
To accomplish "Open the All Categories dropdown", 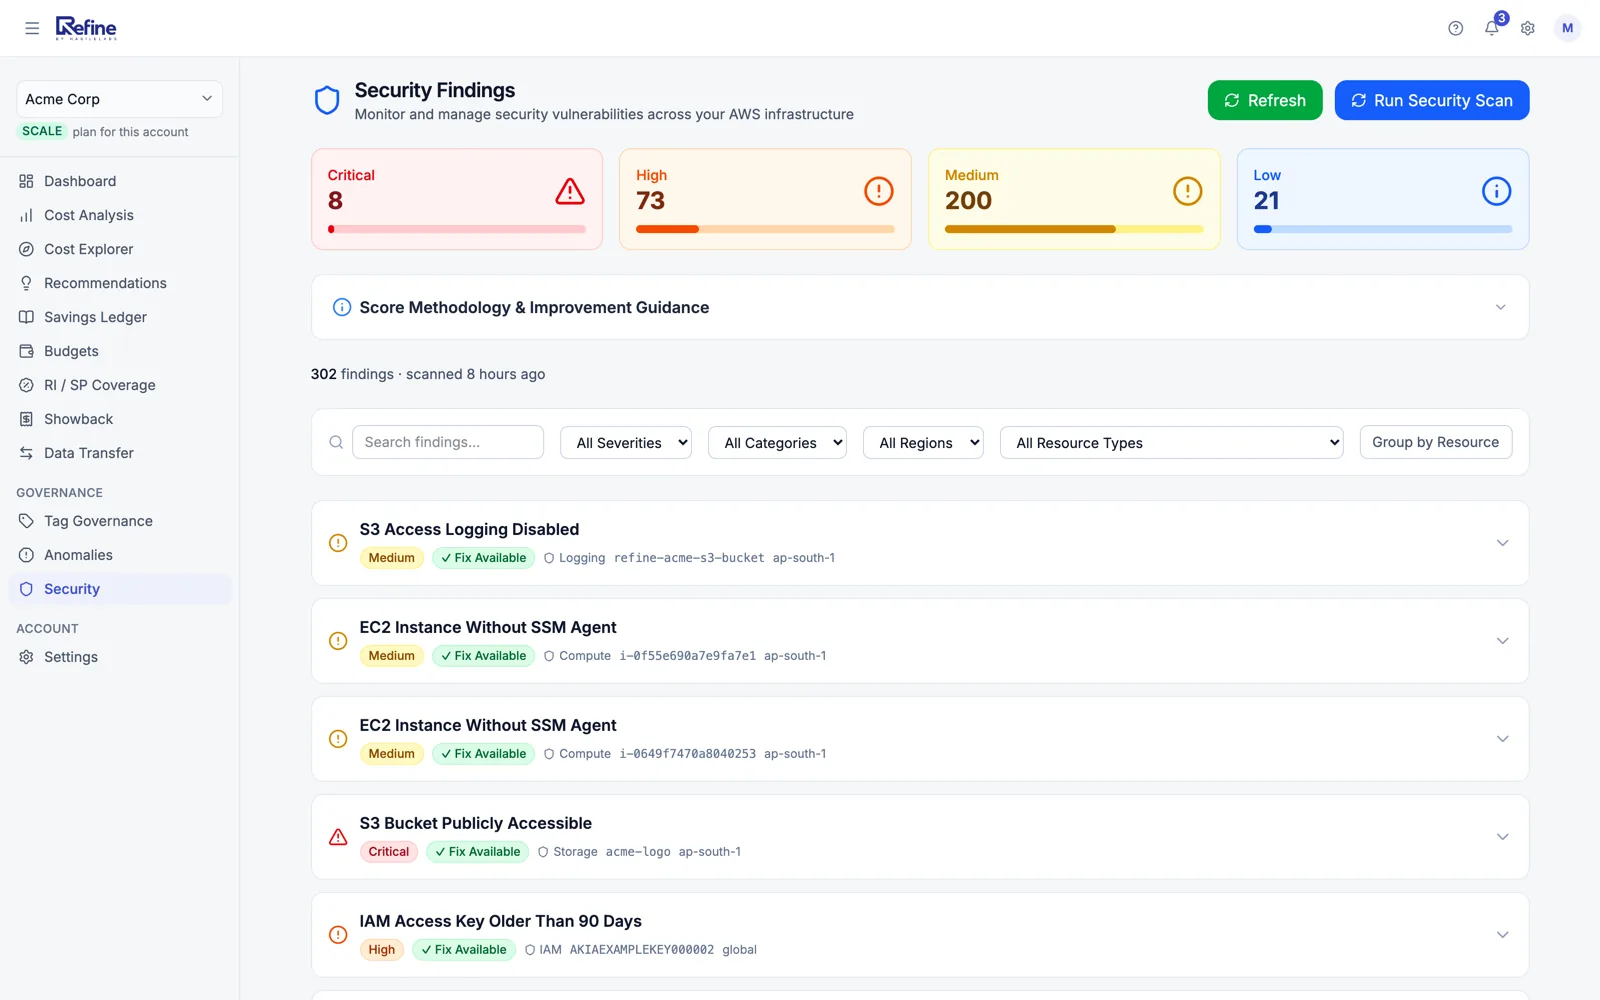I will (778, 443).
